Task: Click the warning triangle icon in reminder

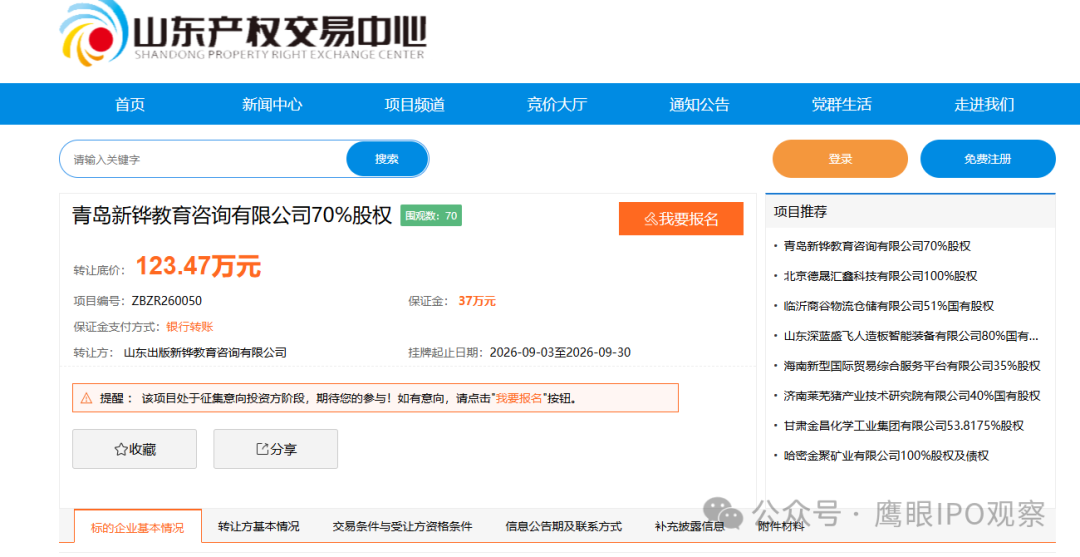Action: [86, 399]
